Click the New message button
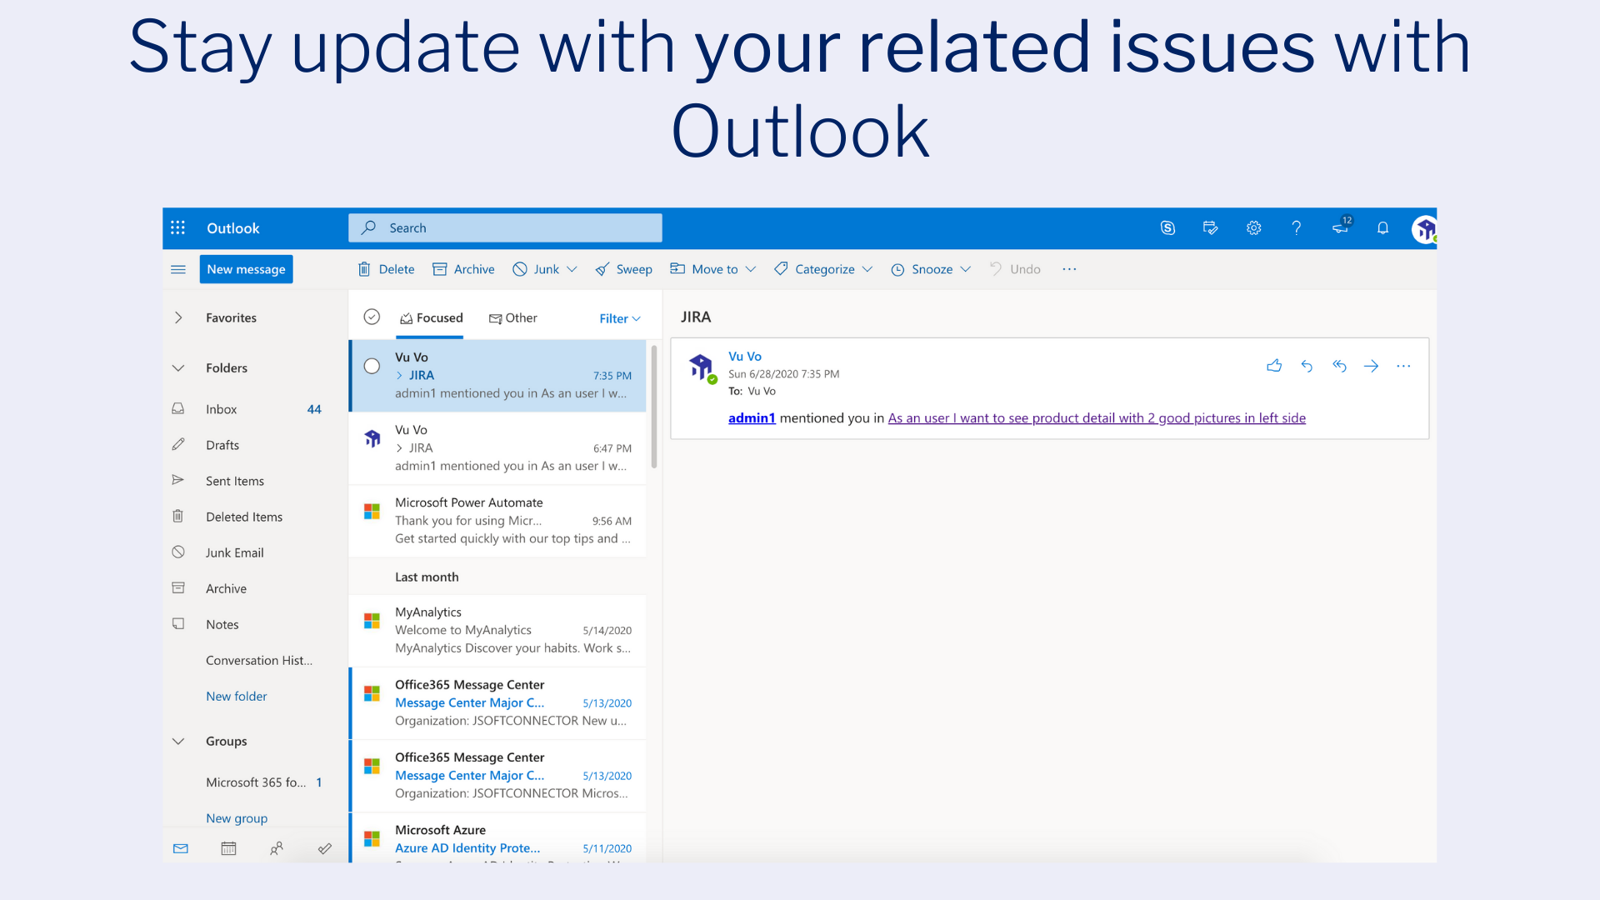Viewport: 1600px width, 900px height. click(x=246, y=269)
